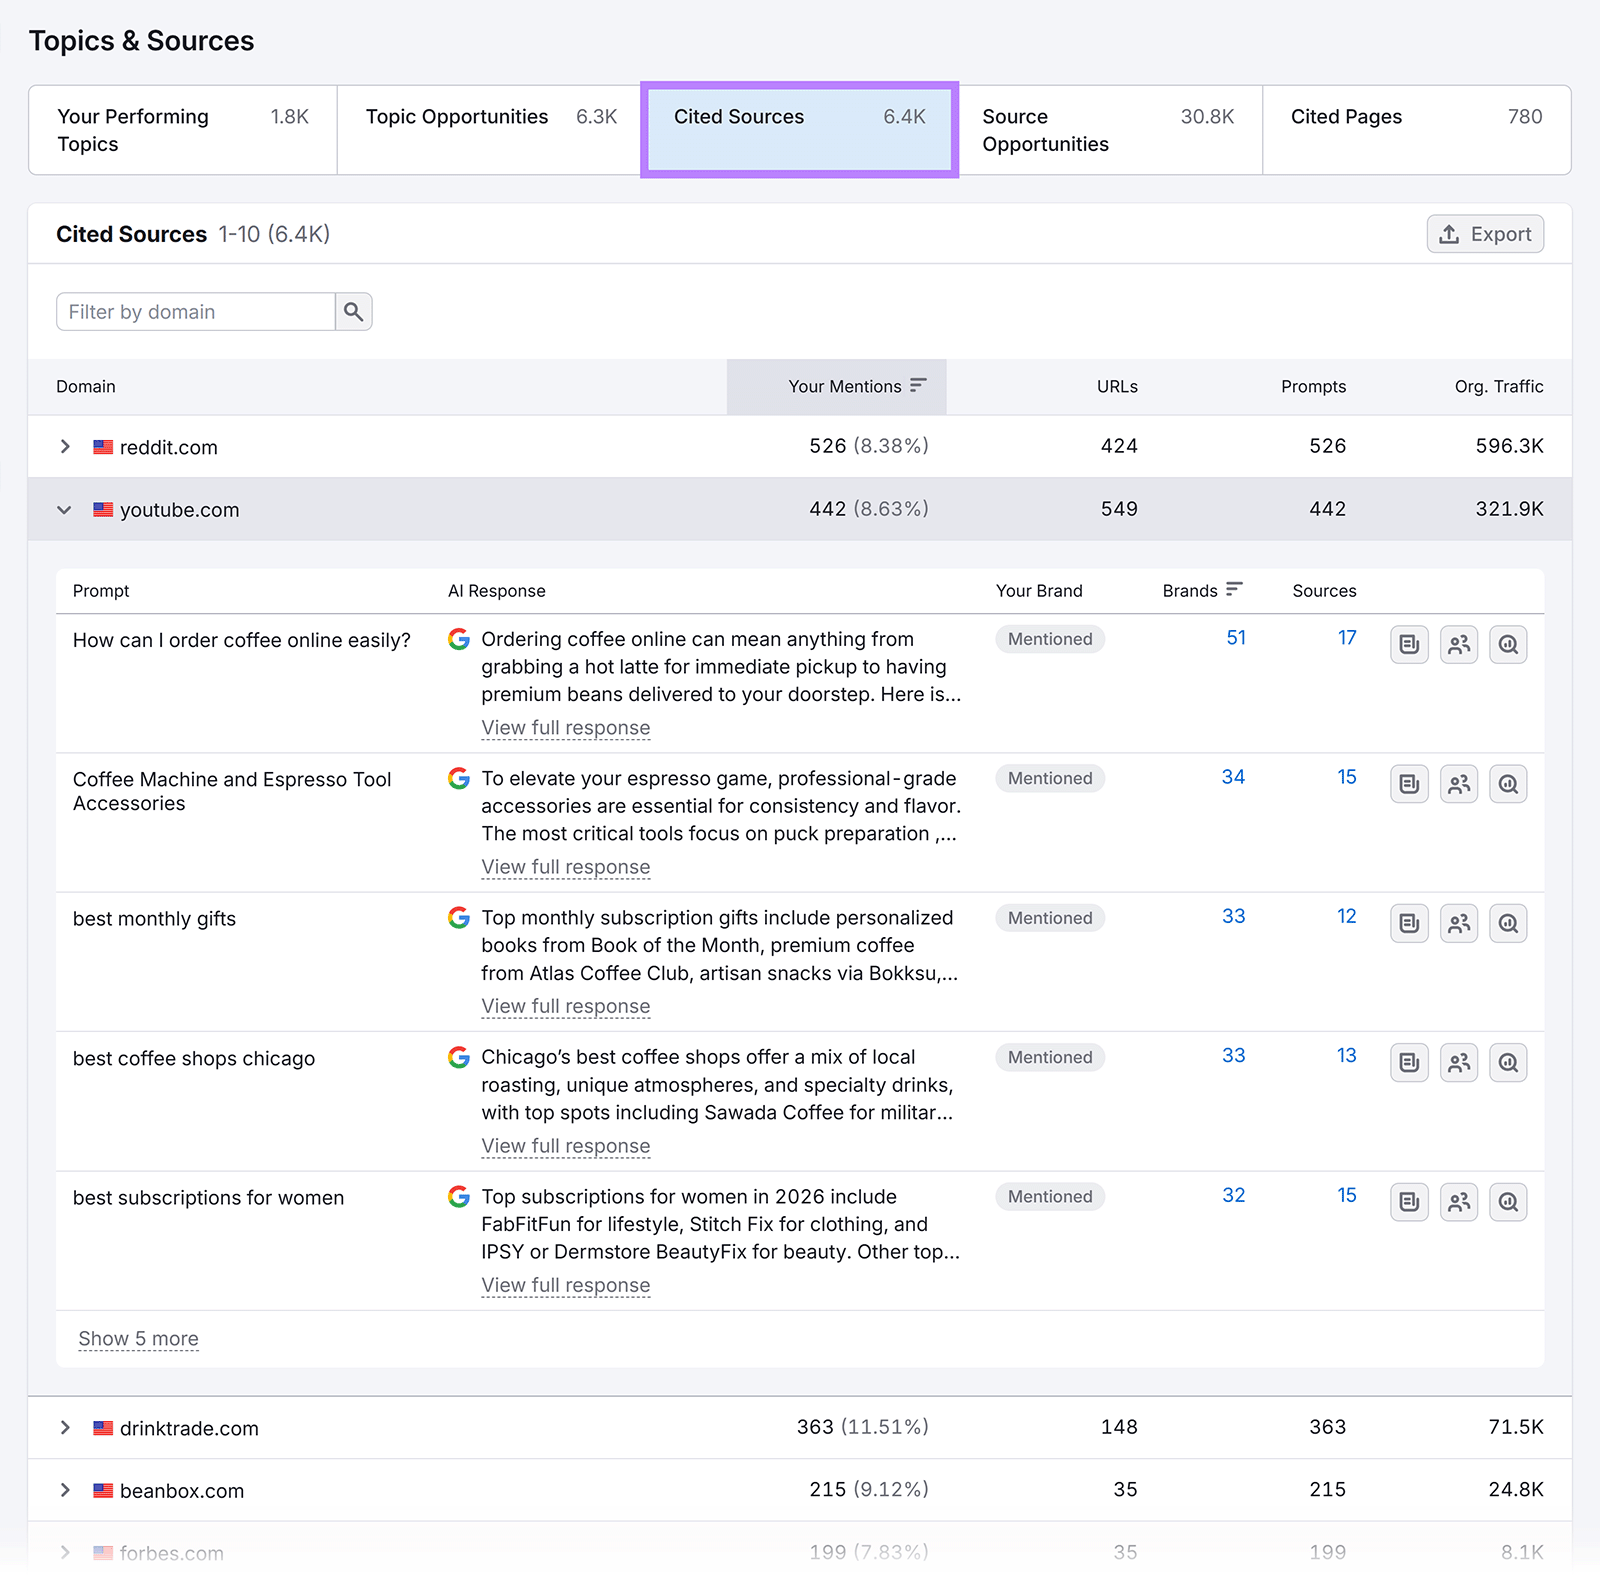Click brands count 34

tap(1233, 777)
